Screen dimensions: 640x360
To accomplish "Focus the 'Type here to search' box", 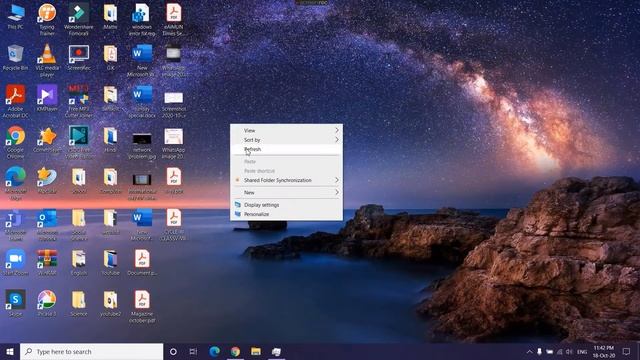I will point(91,351).
